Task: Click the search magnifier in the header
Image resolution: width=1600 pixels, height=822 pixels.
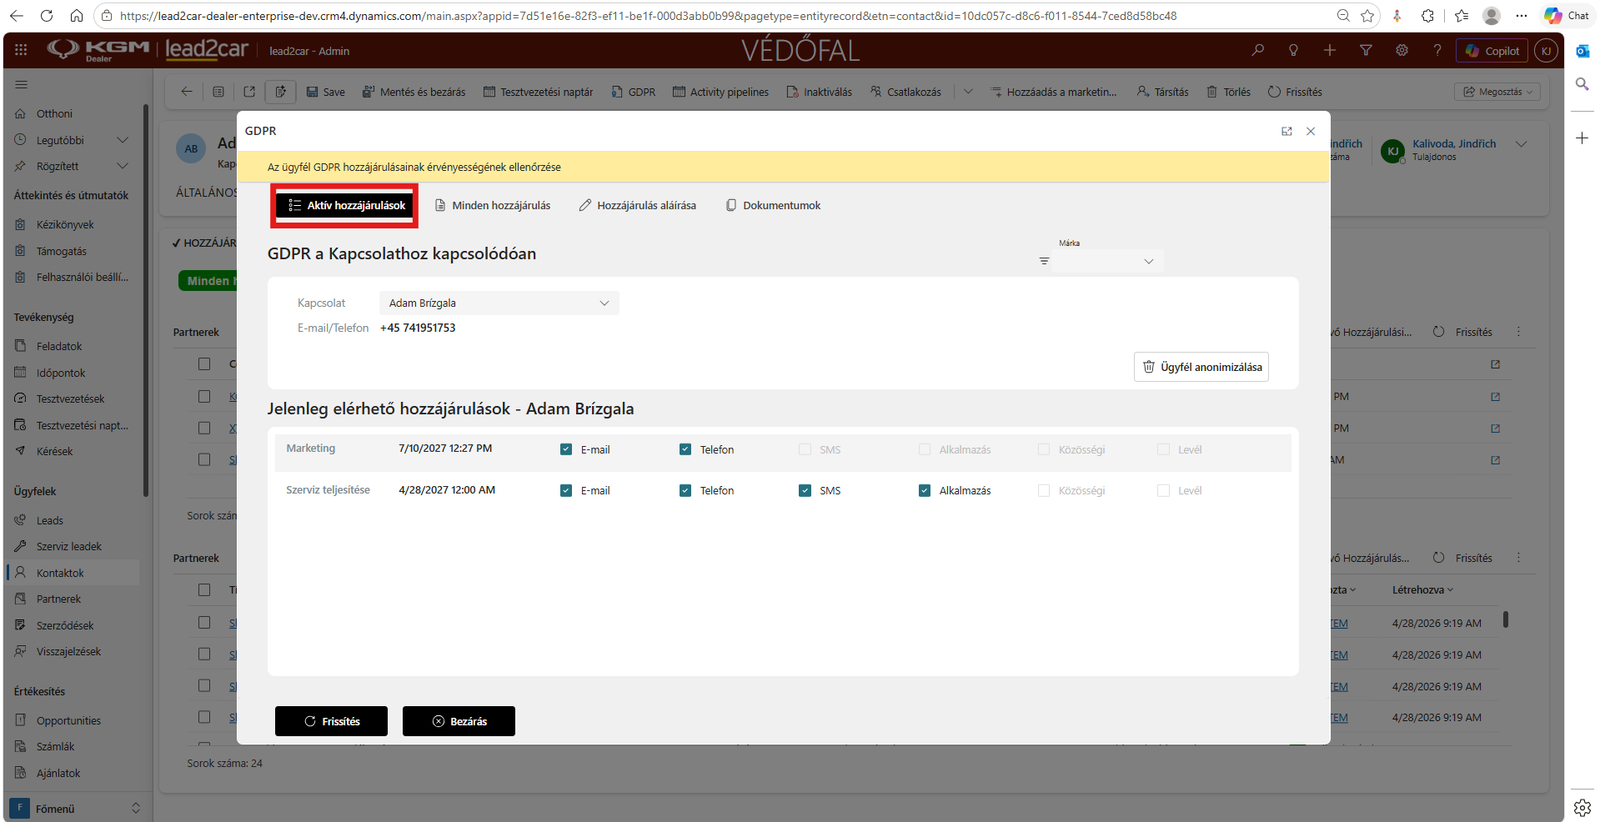Action: coord(1258,50)
